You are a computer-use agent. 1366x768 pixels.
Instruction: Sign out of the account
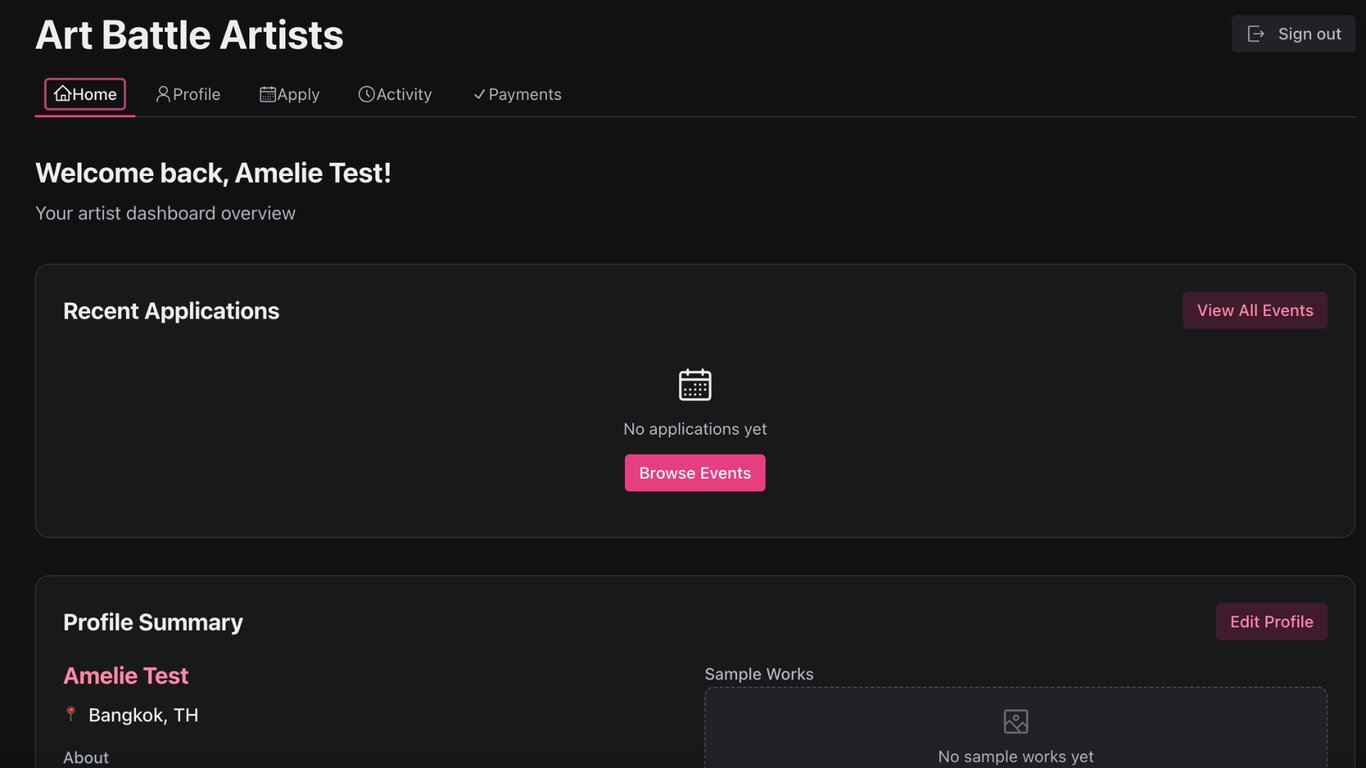pos(1294,34)
